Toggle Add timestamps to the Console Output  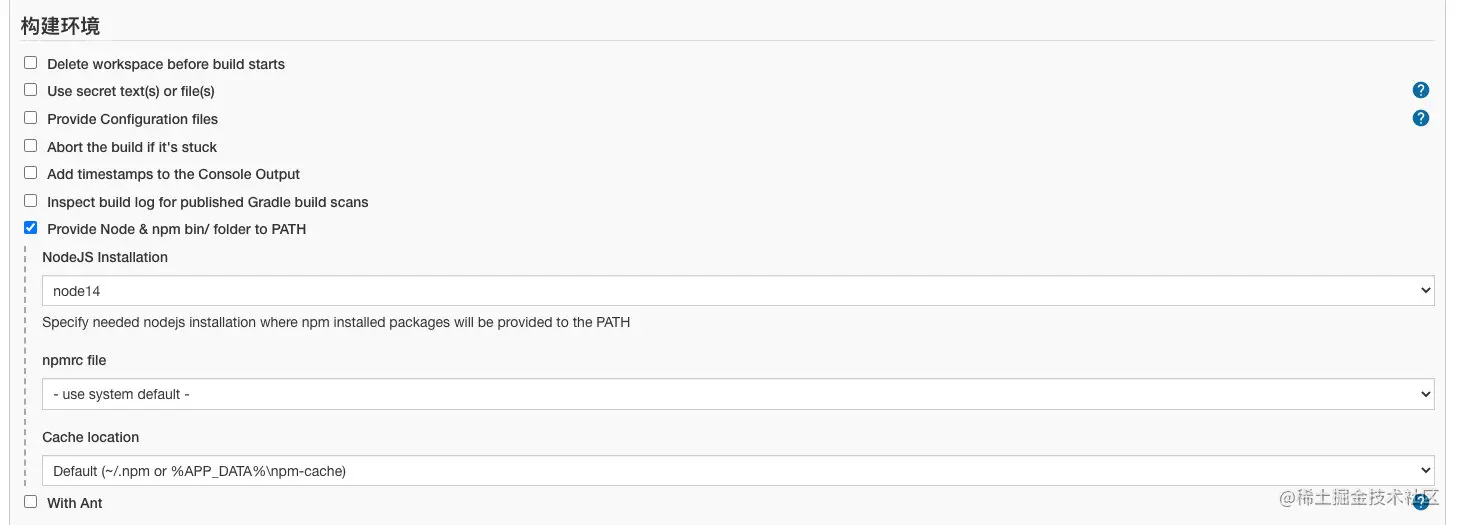click(x=31, y=173)
